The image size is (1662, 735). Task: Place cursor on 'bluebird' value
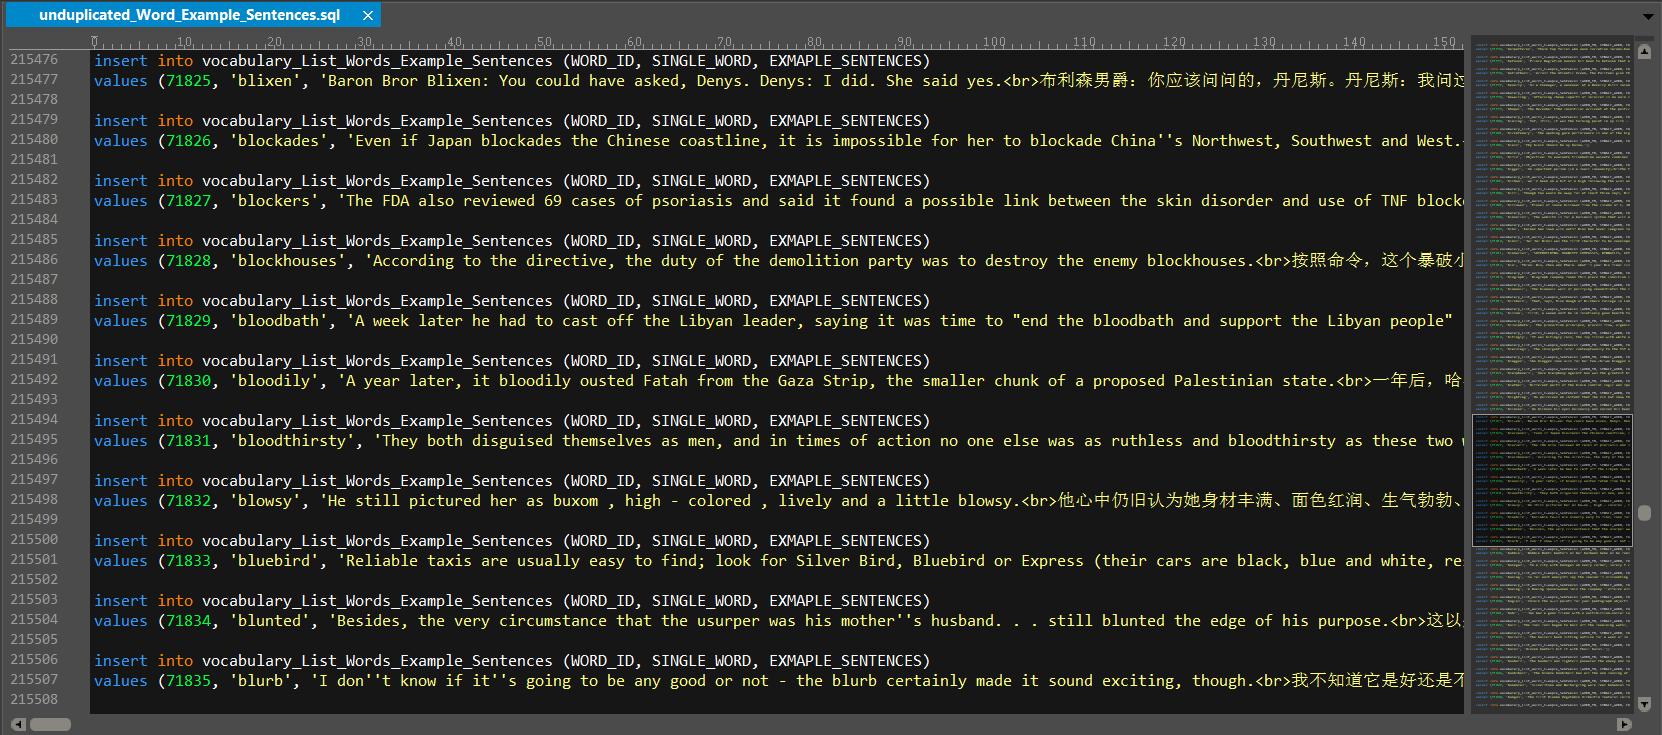[x=274, y=561]
